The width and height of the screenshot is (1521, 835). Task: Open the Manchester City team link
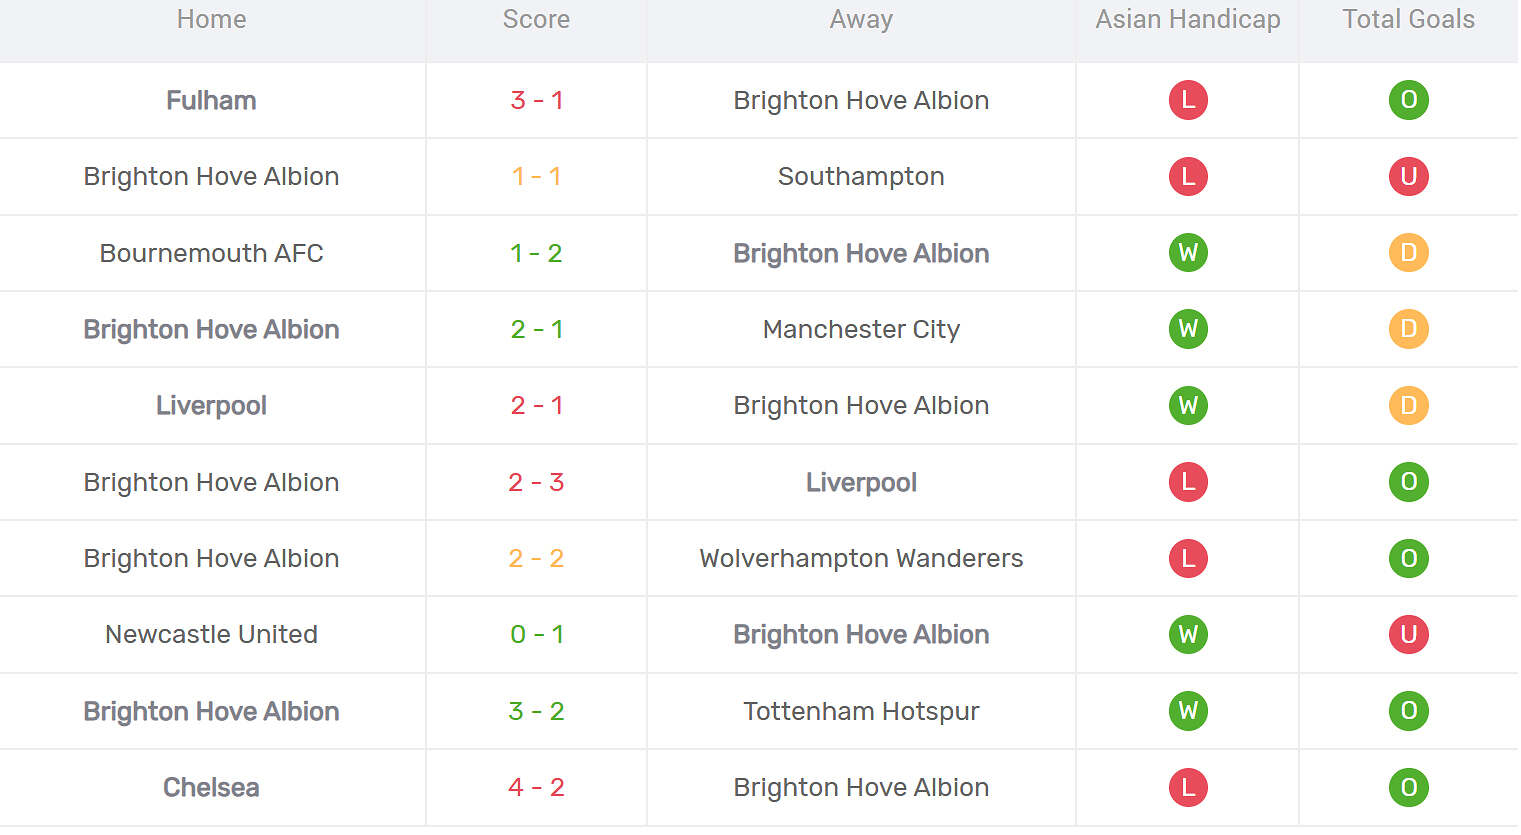[861, 329]
